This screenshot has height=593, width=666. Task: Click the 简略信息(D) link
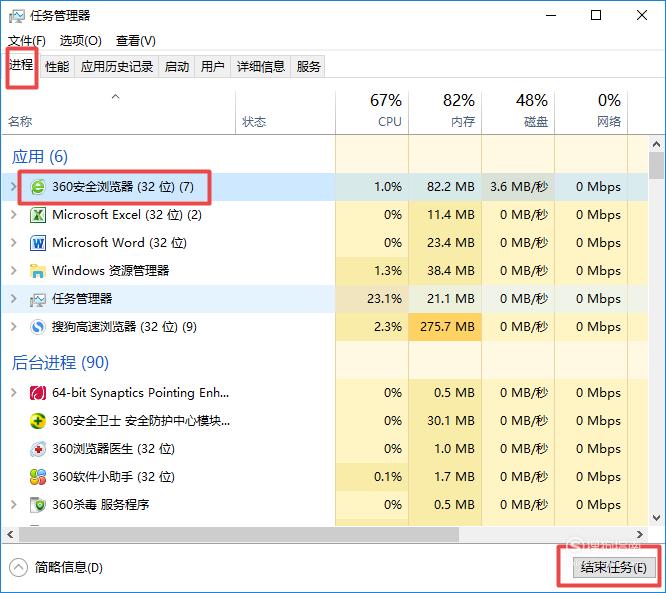69,568
